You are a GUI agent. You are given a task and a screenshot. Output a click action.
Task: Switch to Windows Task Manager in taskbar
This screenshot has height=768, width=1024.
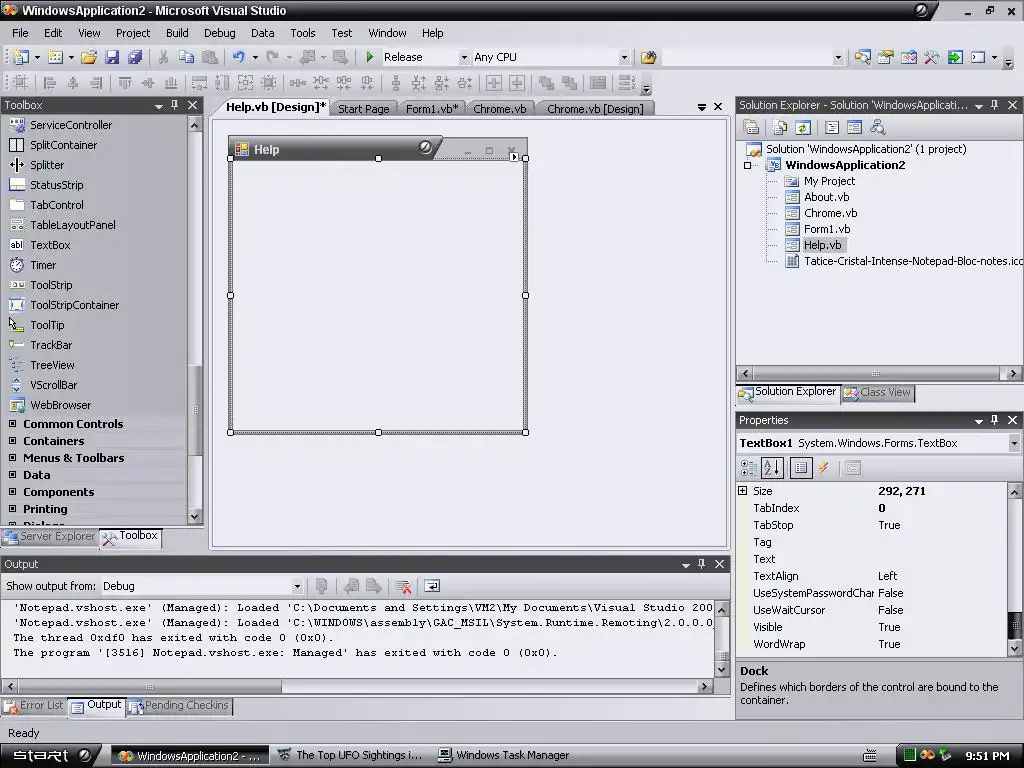504,756
